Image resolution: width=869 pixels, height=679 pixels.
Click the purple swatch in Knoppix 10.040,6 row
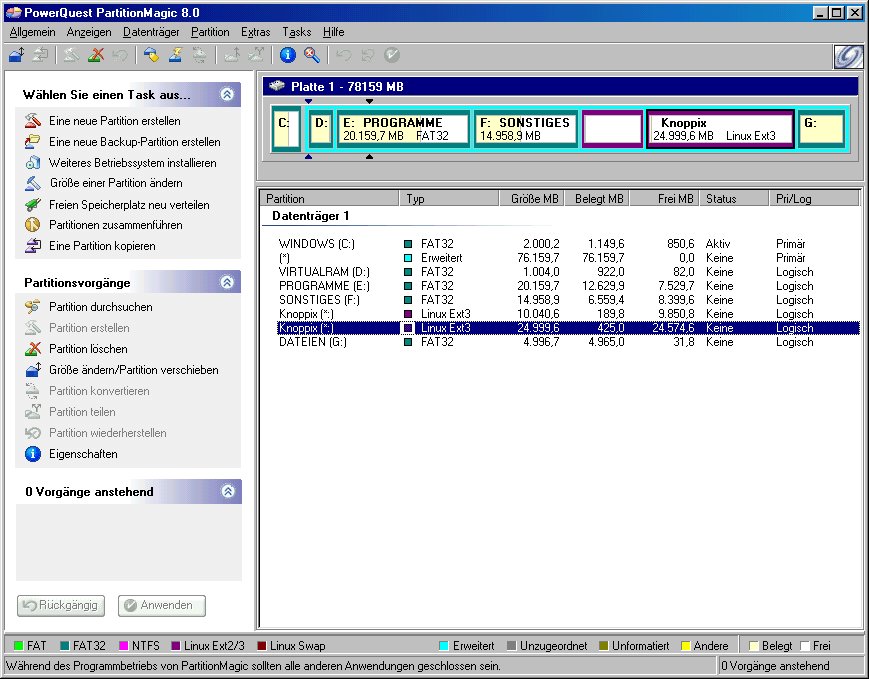[408, 314]
